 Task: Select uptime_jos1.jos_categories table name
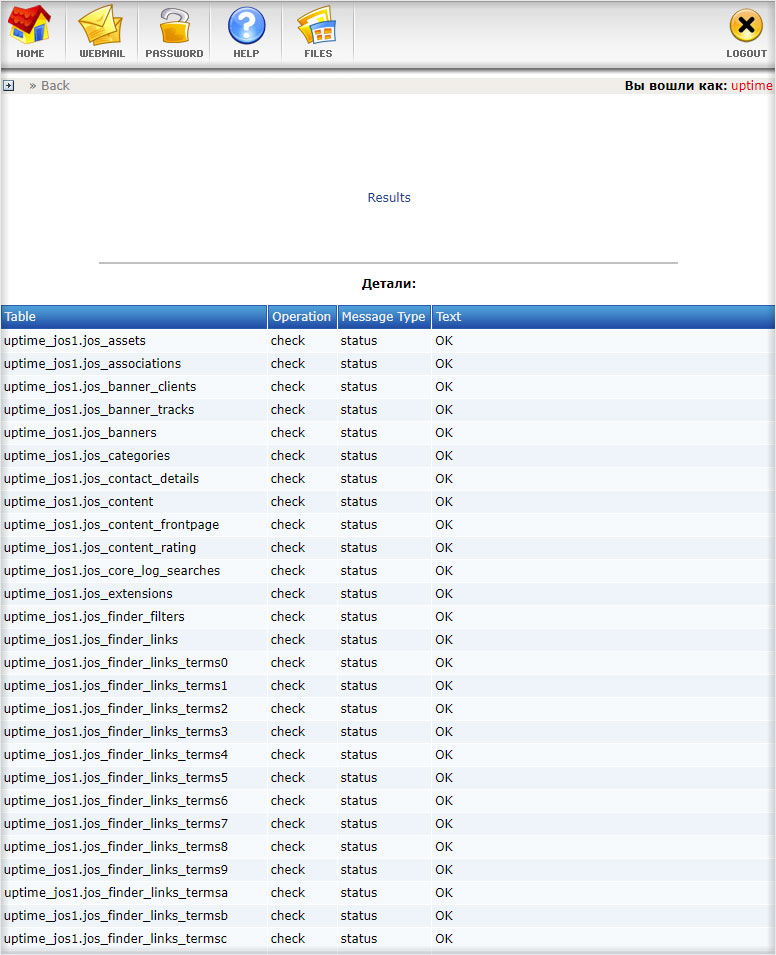coord(87,456)
